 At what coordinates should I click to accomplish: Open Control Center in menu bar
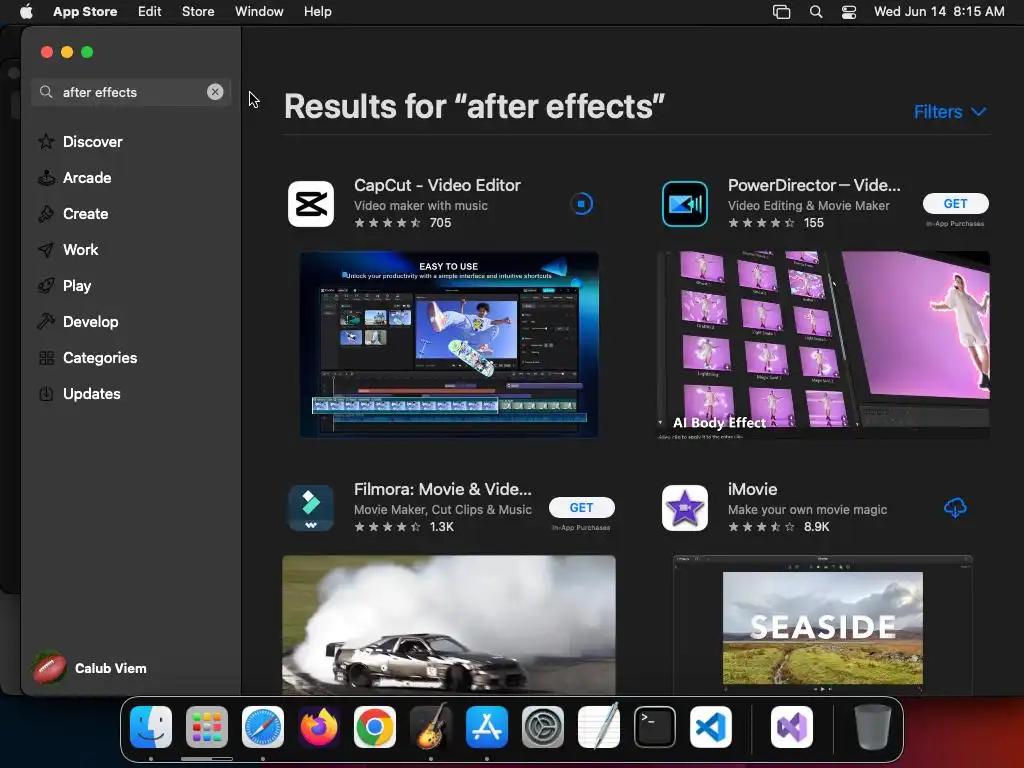point(848,12)
